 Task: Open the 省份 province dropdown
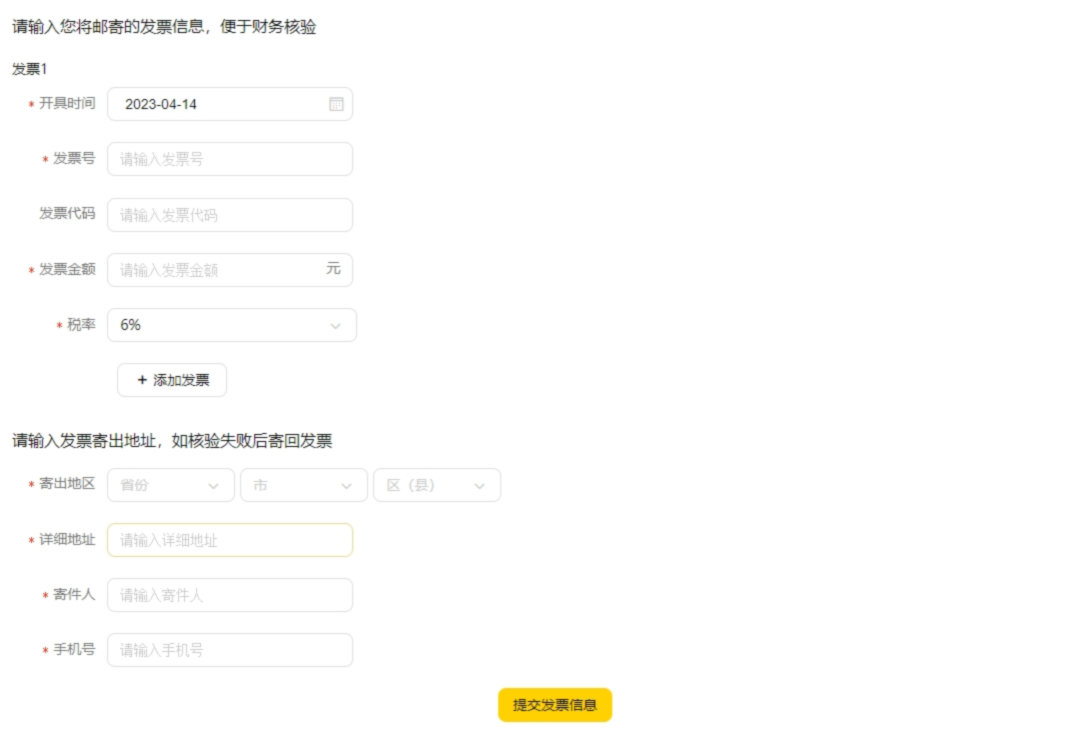(170, 485)
